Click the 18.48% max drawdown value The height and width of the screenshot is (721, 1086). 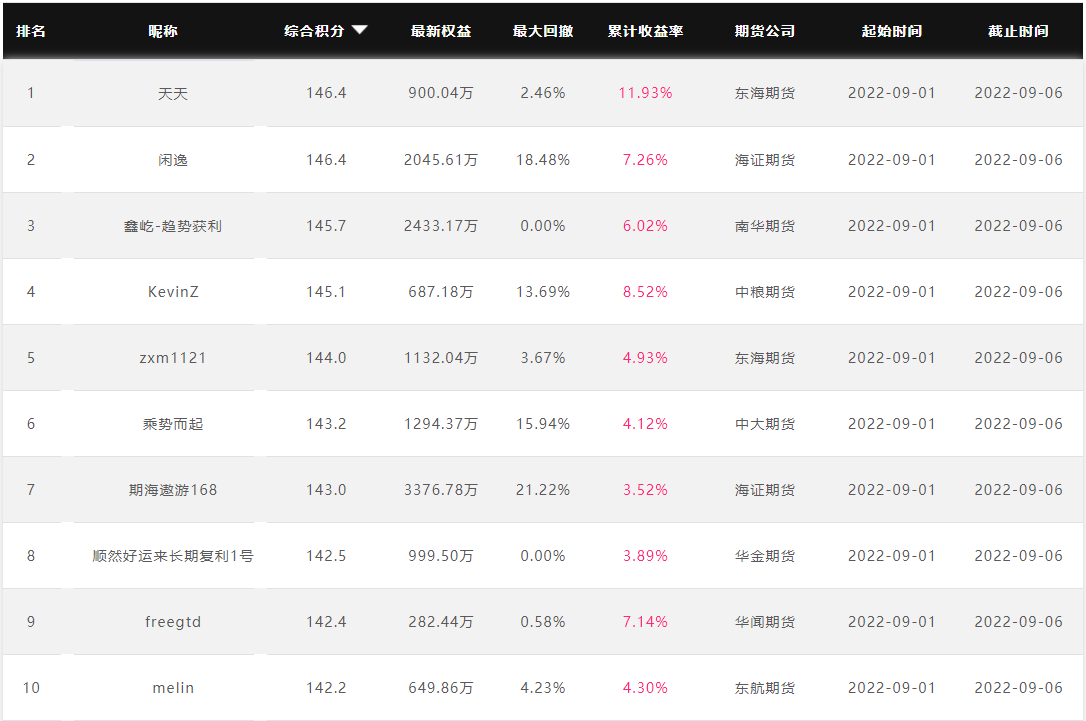(x=543, y=160)
